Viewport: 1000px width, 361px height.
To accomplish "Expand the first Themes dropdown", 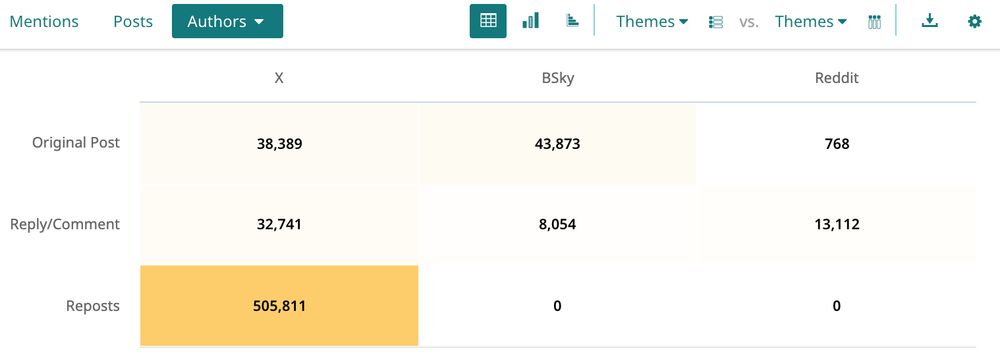I will pyautogui.click(x=652, y=22).
